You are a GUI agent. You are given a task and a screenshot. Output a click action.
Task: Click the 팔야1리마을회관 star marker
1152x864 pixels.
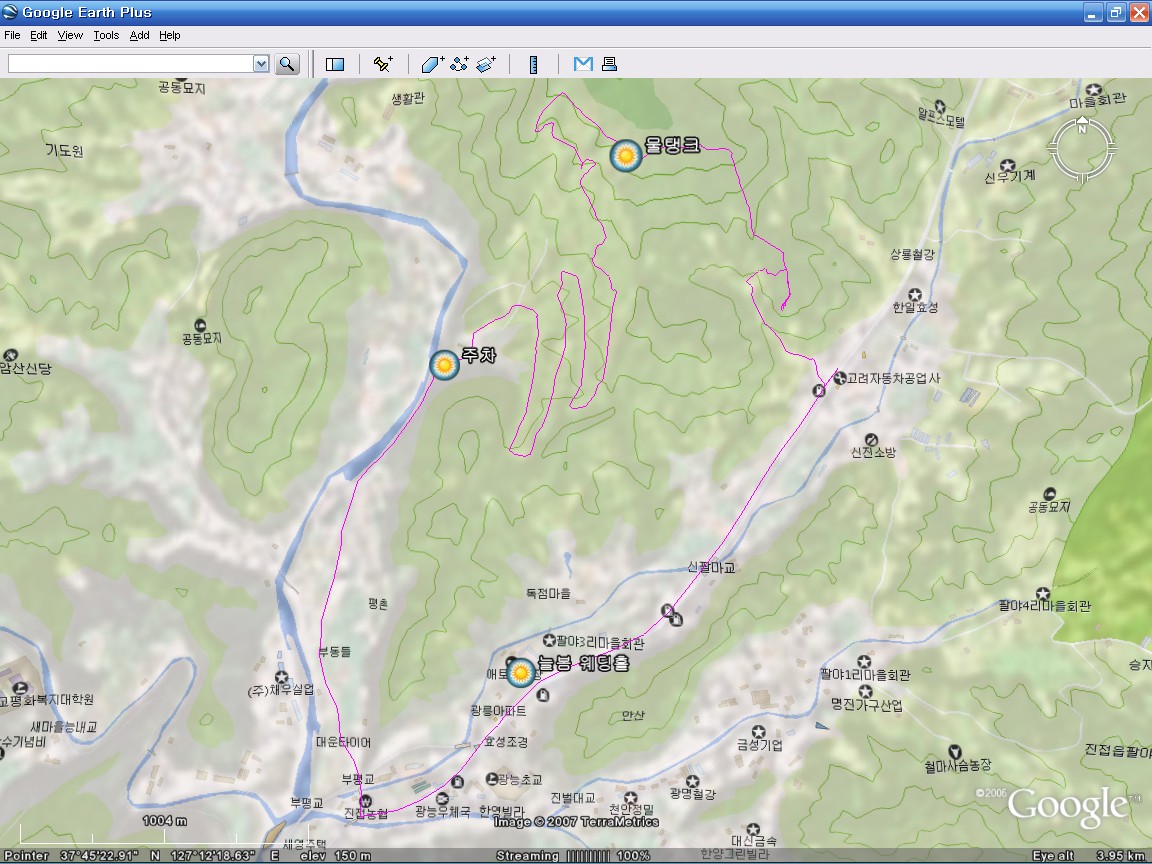click(865, 662)
